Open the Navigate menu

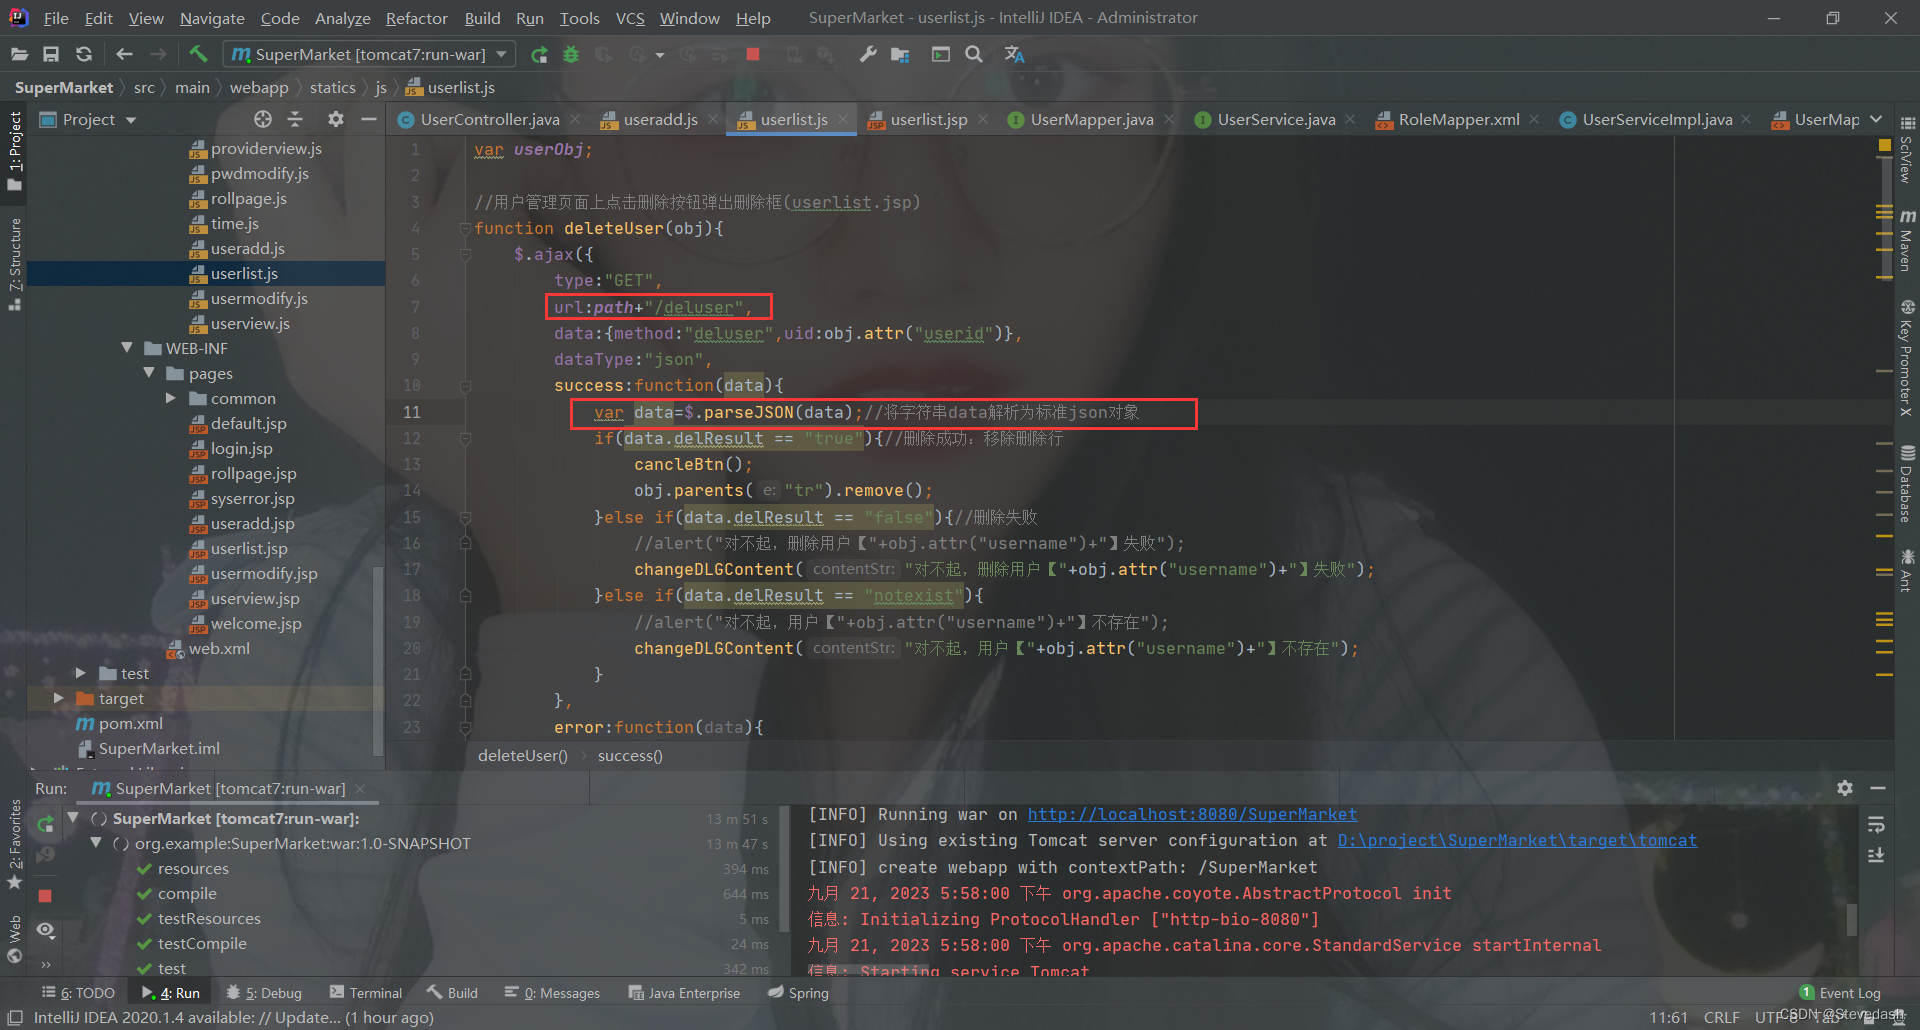(x=212, y=18)
